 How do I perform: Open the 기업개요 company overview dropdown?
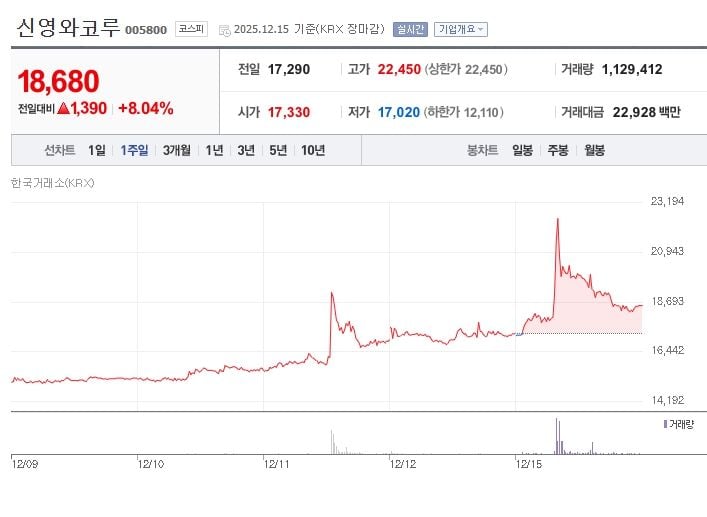point(461,29)
